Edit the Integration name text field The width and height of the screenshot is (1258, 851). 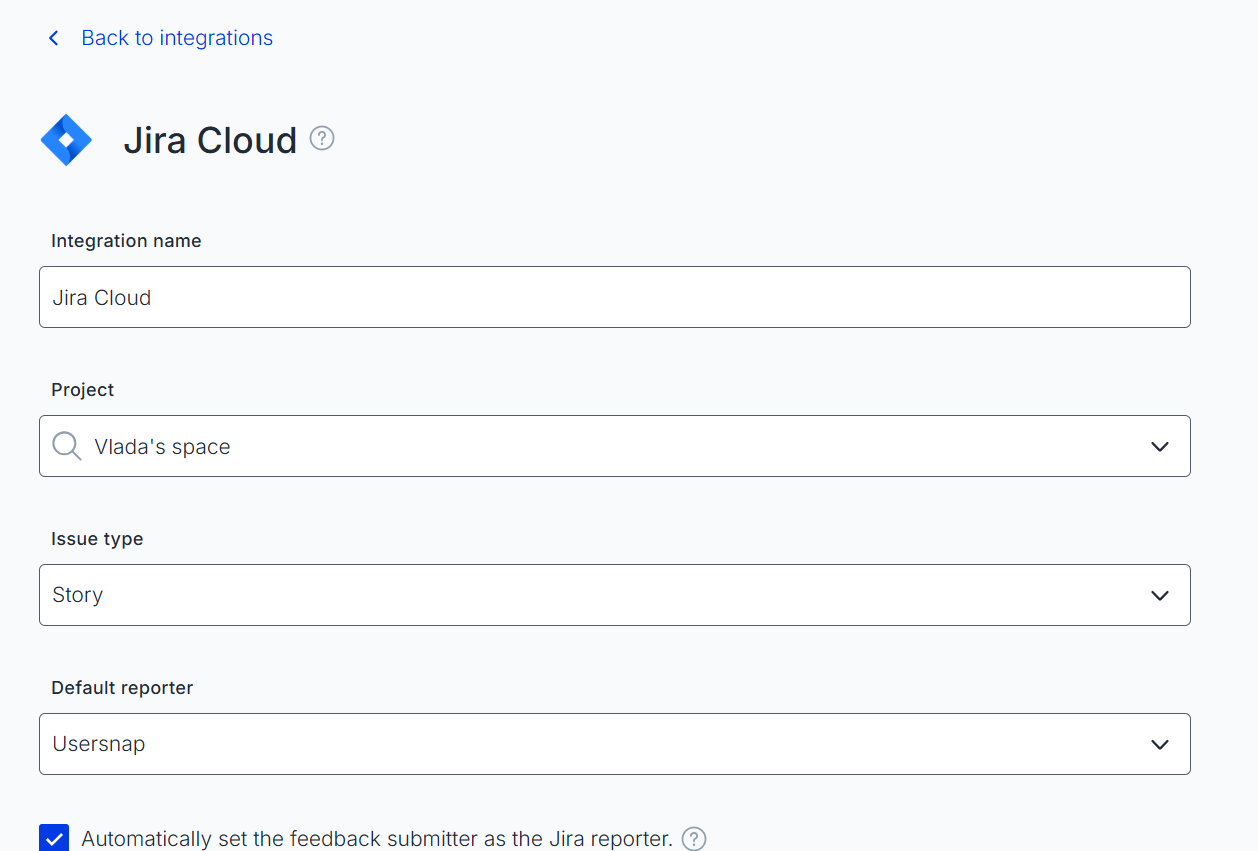coord(615,297)
